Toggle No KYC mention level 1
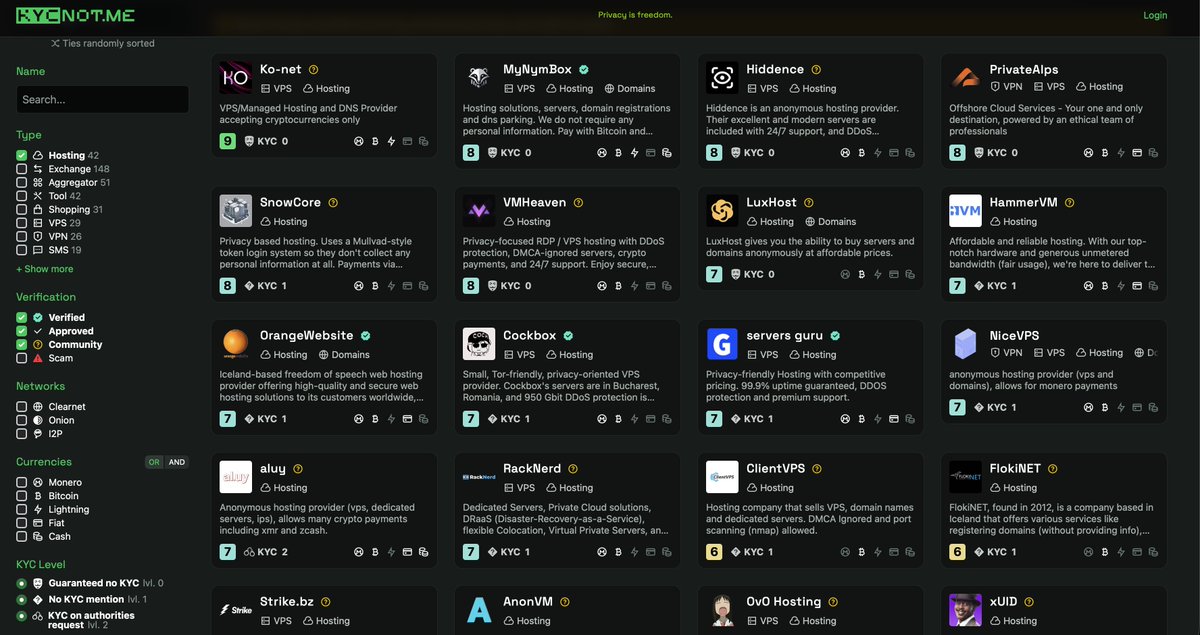The height and width of the screenshot is (635, 1200). (21, 599)
